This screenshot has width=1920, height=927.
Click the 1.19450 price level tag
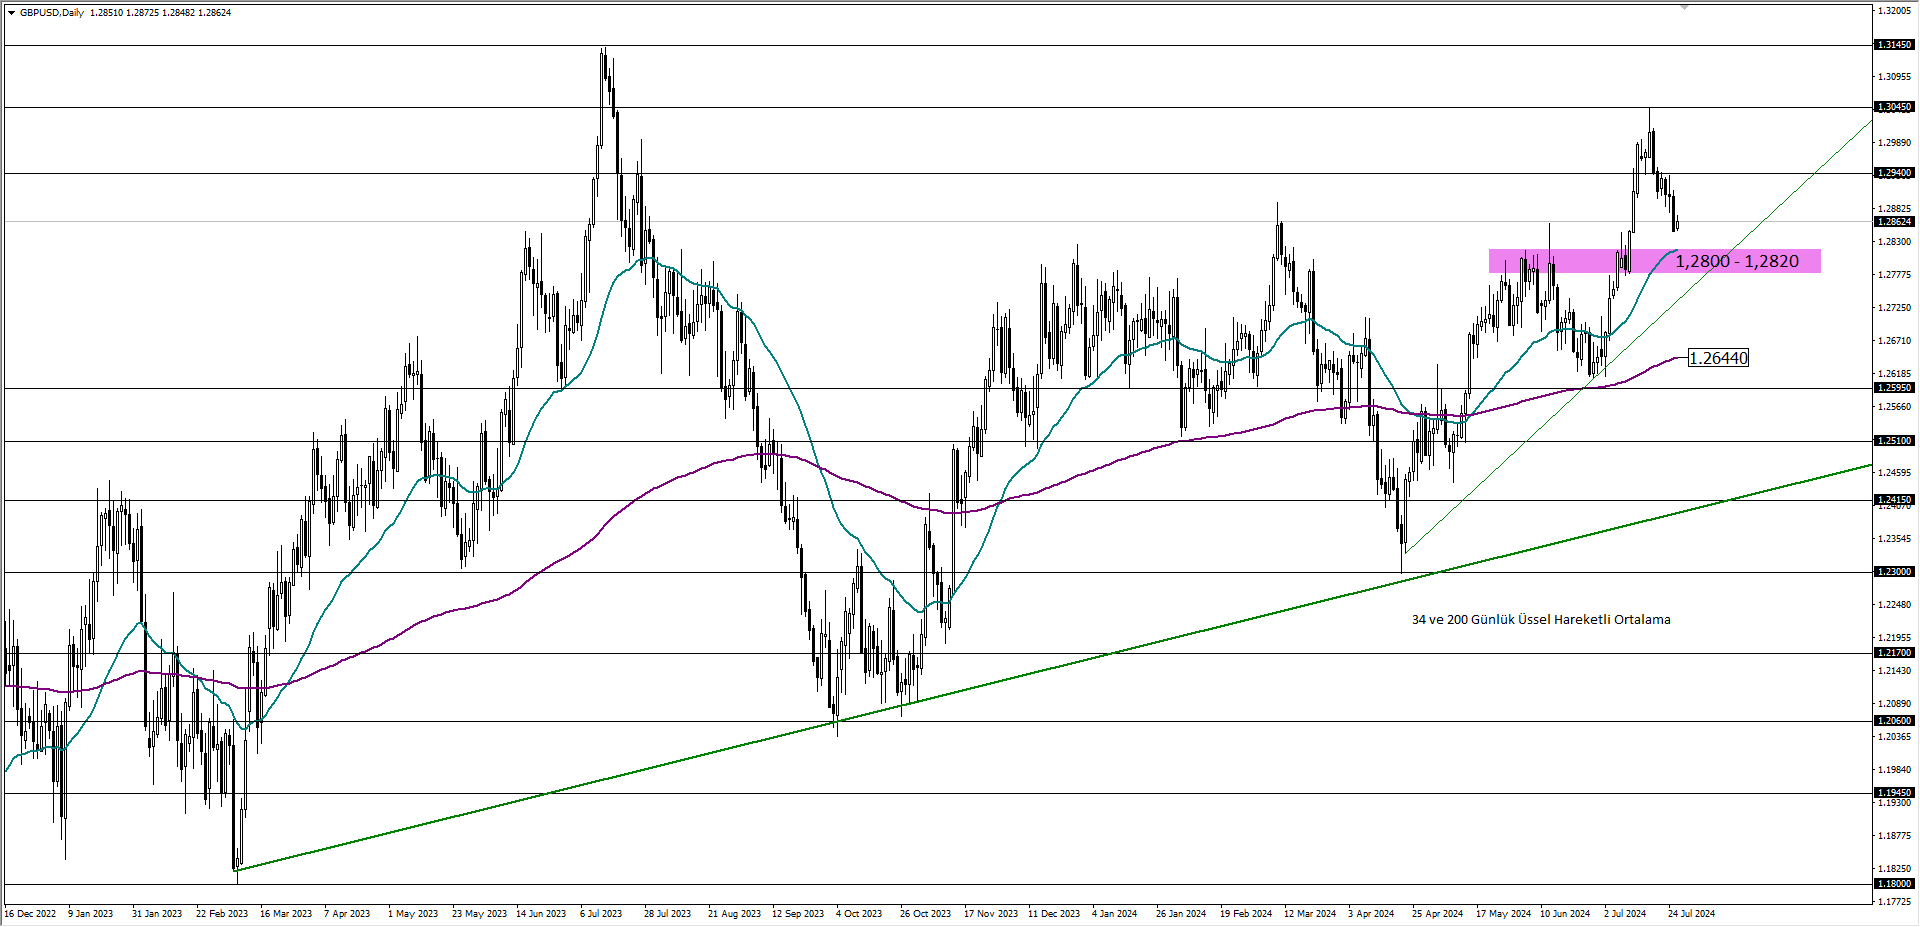1894,793
